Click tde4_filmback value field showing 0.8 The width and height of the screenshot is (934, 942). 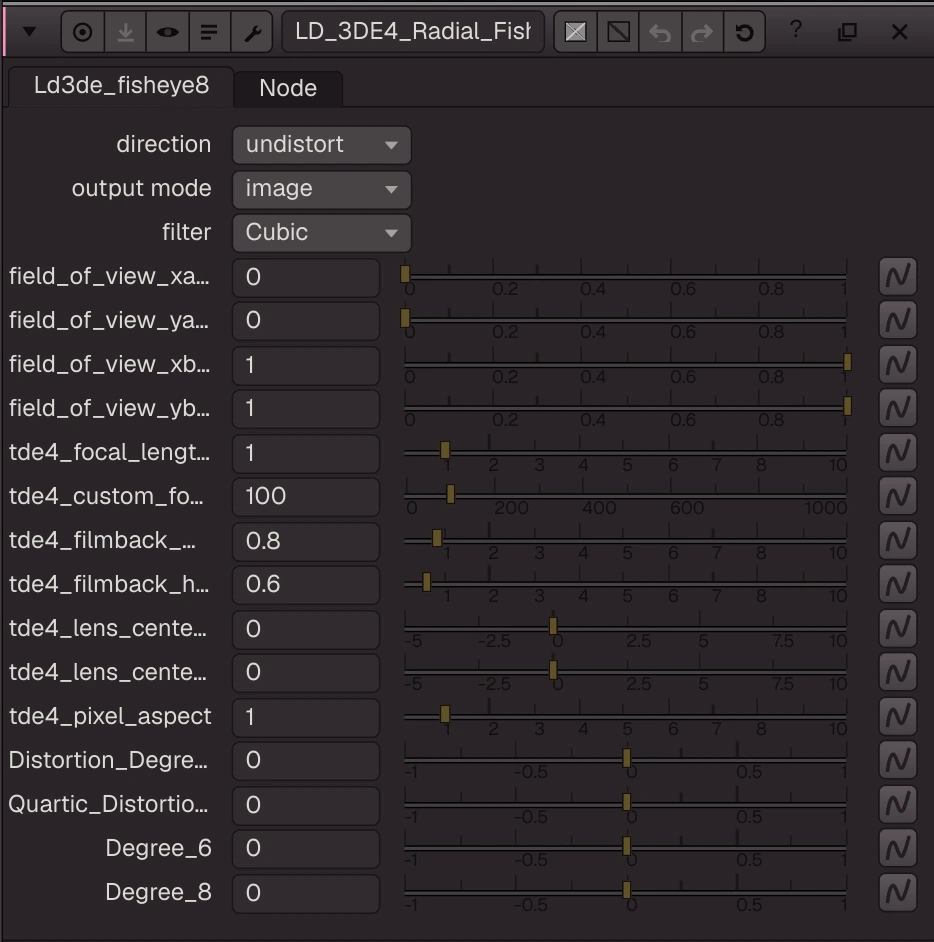click(x=306, y=541)
